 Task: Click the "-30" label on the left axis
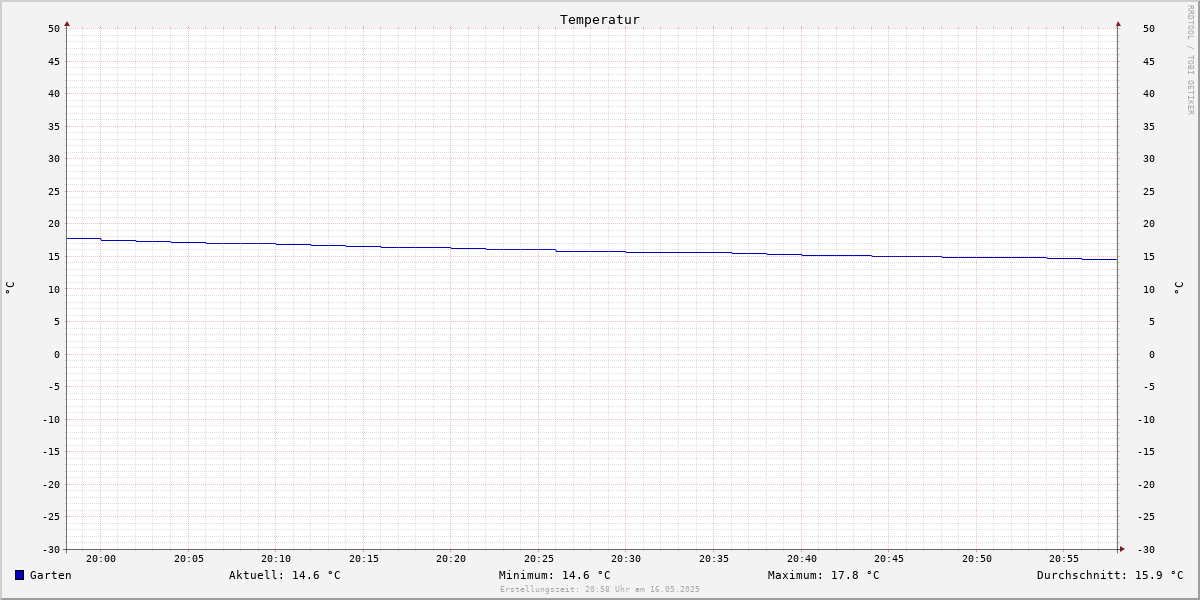pos(51,550)
